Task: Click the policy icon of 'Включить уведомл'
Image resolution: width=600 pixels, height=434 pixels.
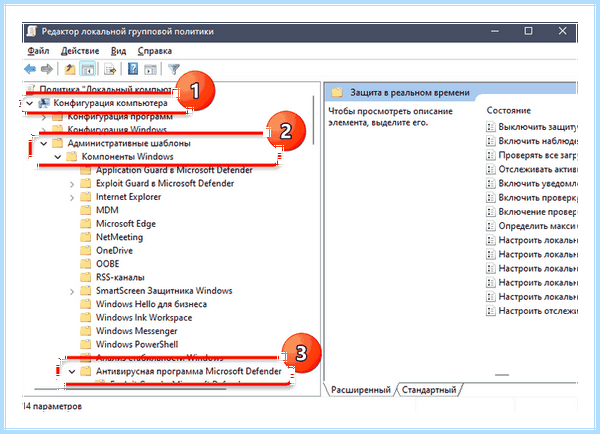Action: 490,183
